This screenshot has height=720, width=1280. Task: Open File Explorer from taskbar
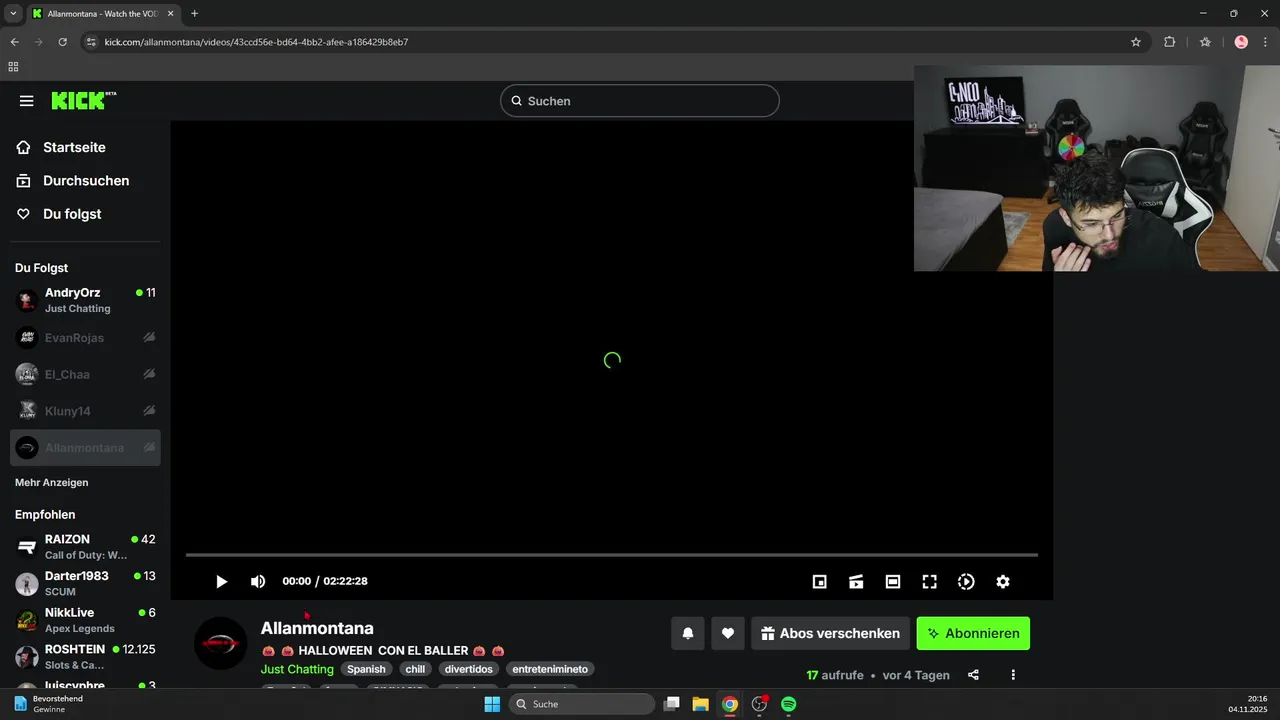(701, 704)
